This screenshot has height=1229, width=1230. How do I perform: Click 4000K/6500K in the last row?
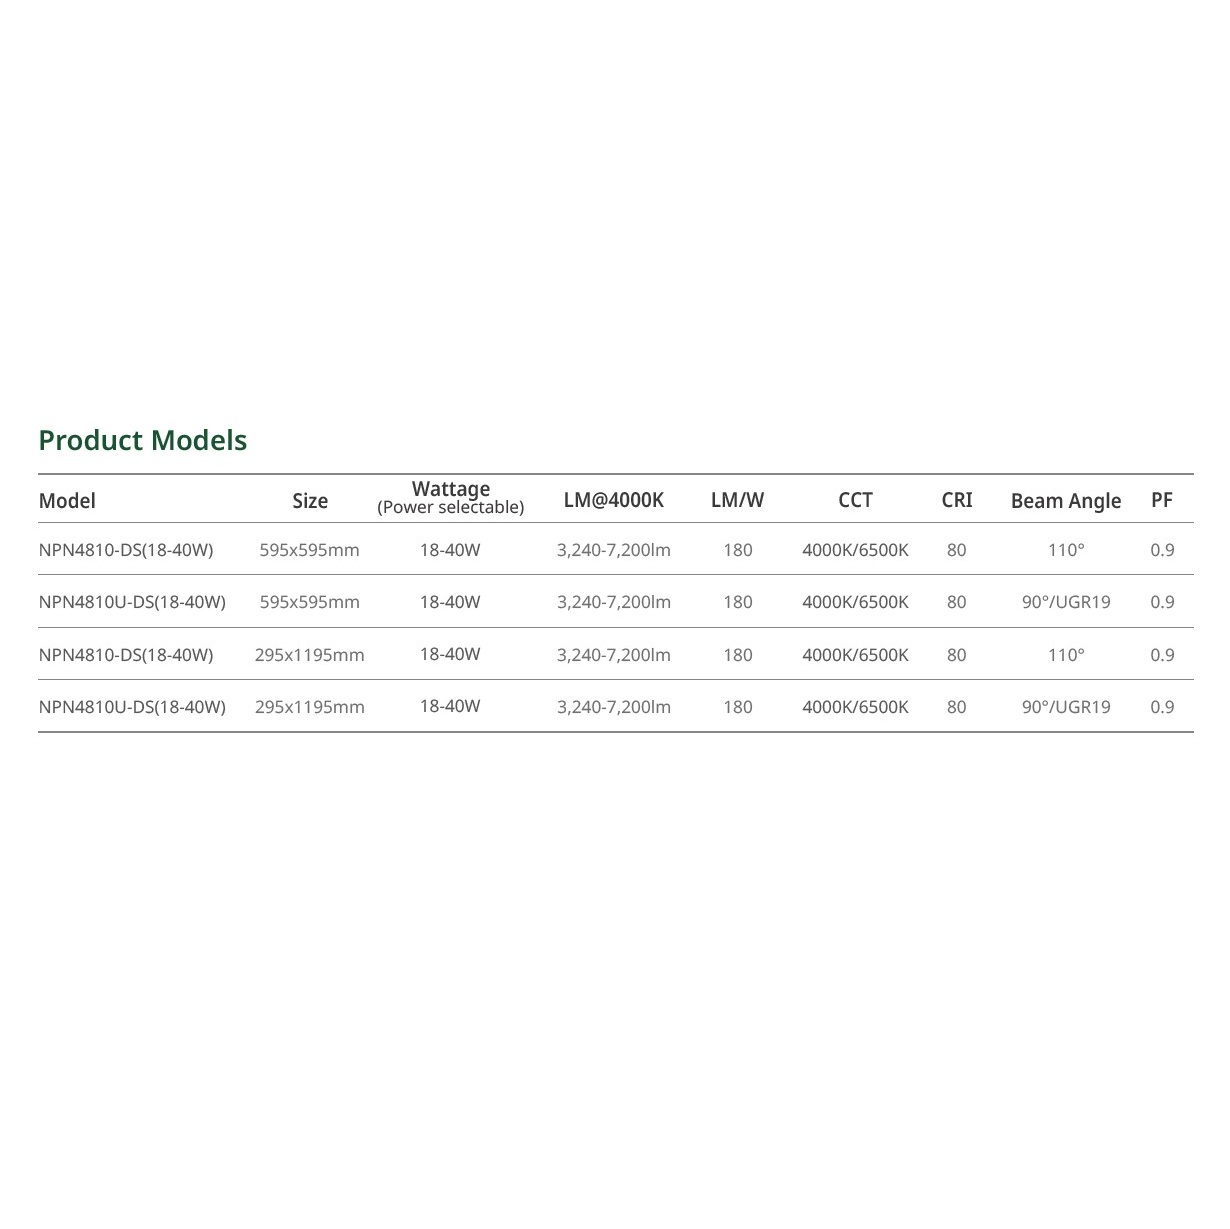[855, 707]
